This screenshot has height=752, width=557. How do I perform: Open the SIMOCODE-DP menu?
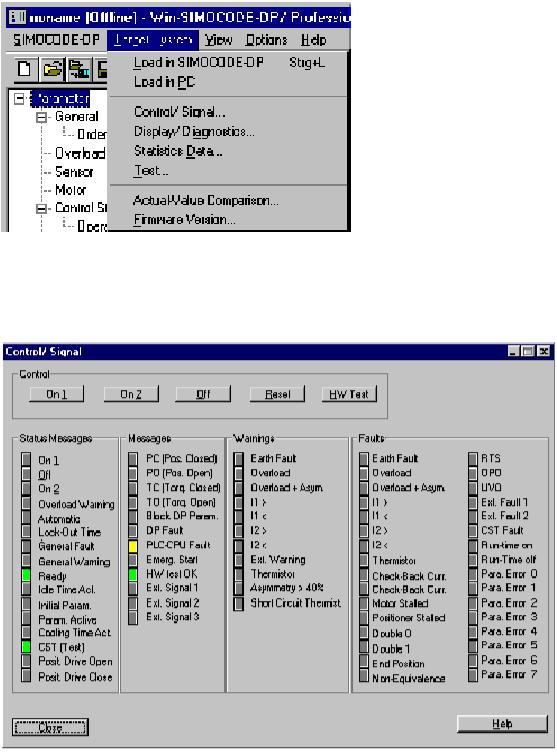pos(56,40)
